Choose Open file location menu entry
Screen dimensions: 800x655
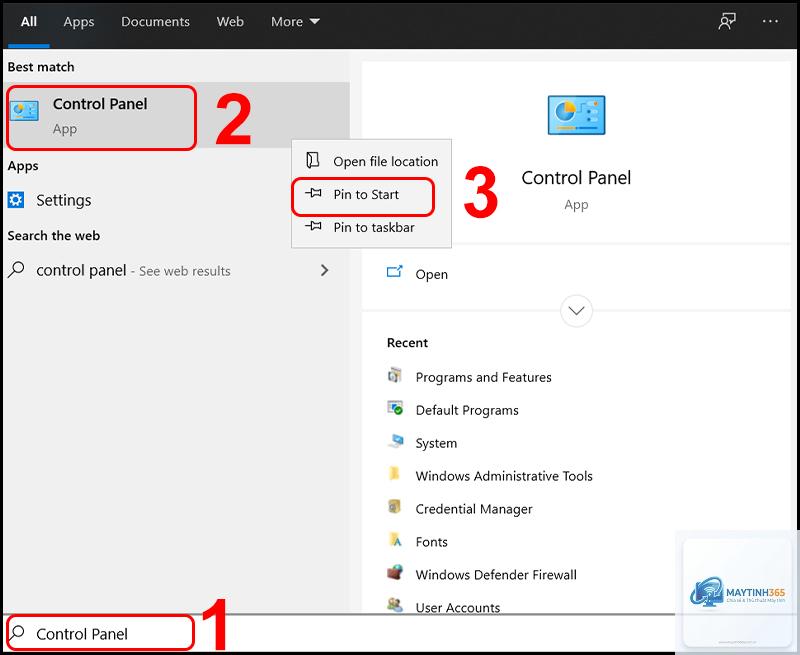click(x=371, y=161)
